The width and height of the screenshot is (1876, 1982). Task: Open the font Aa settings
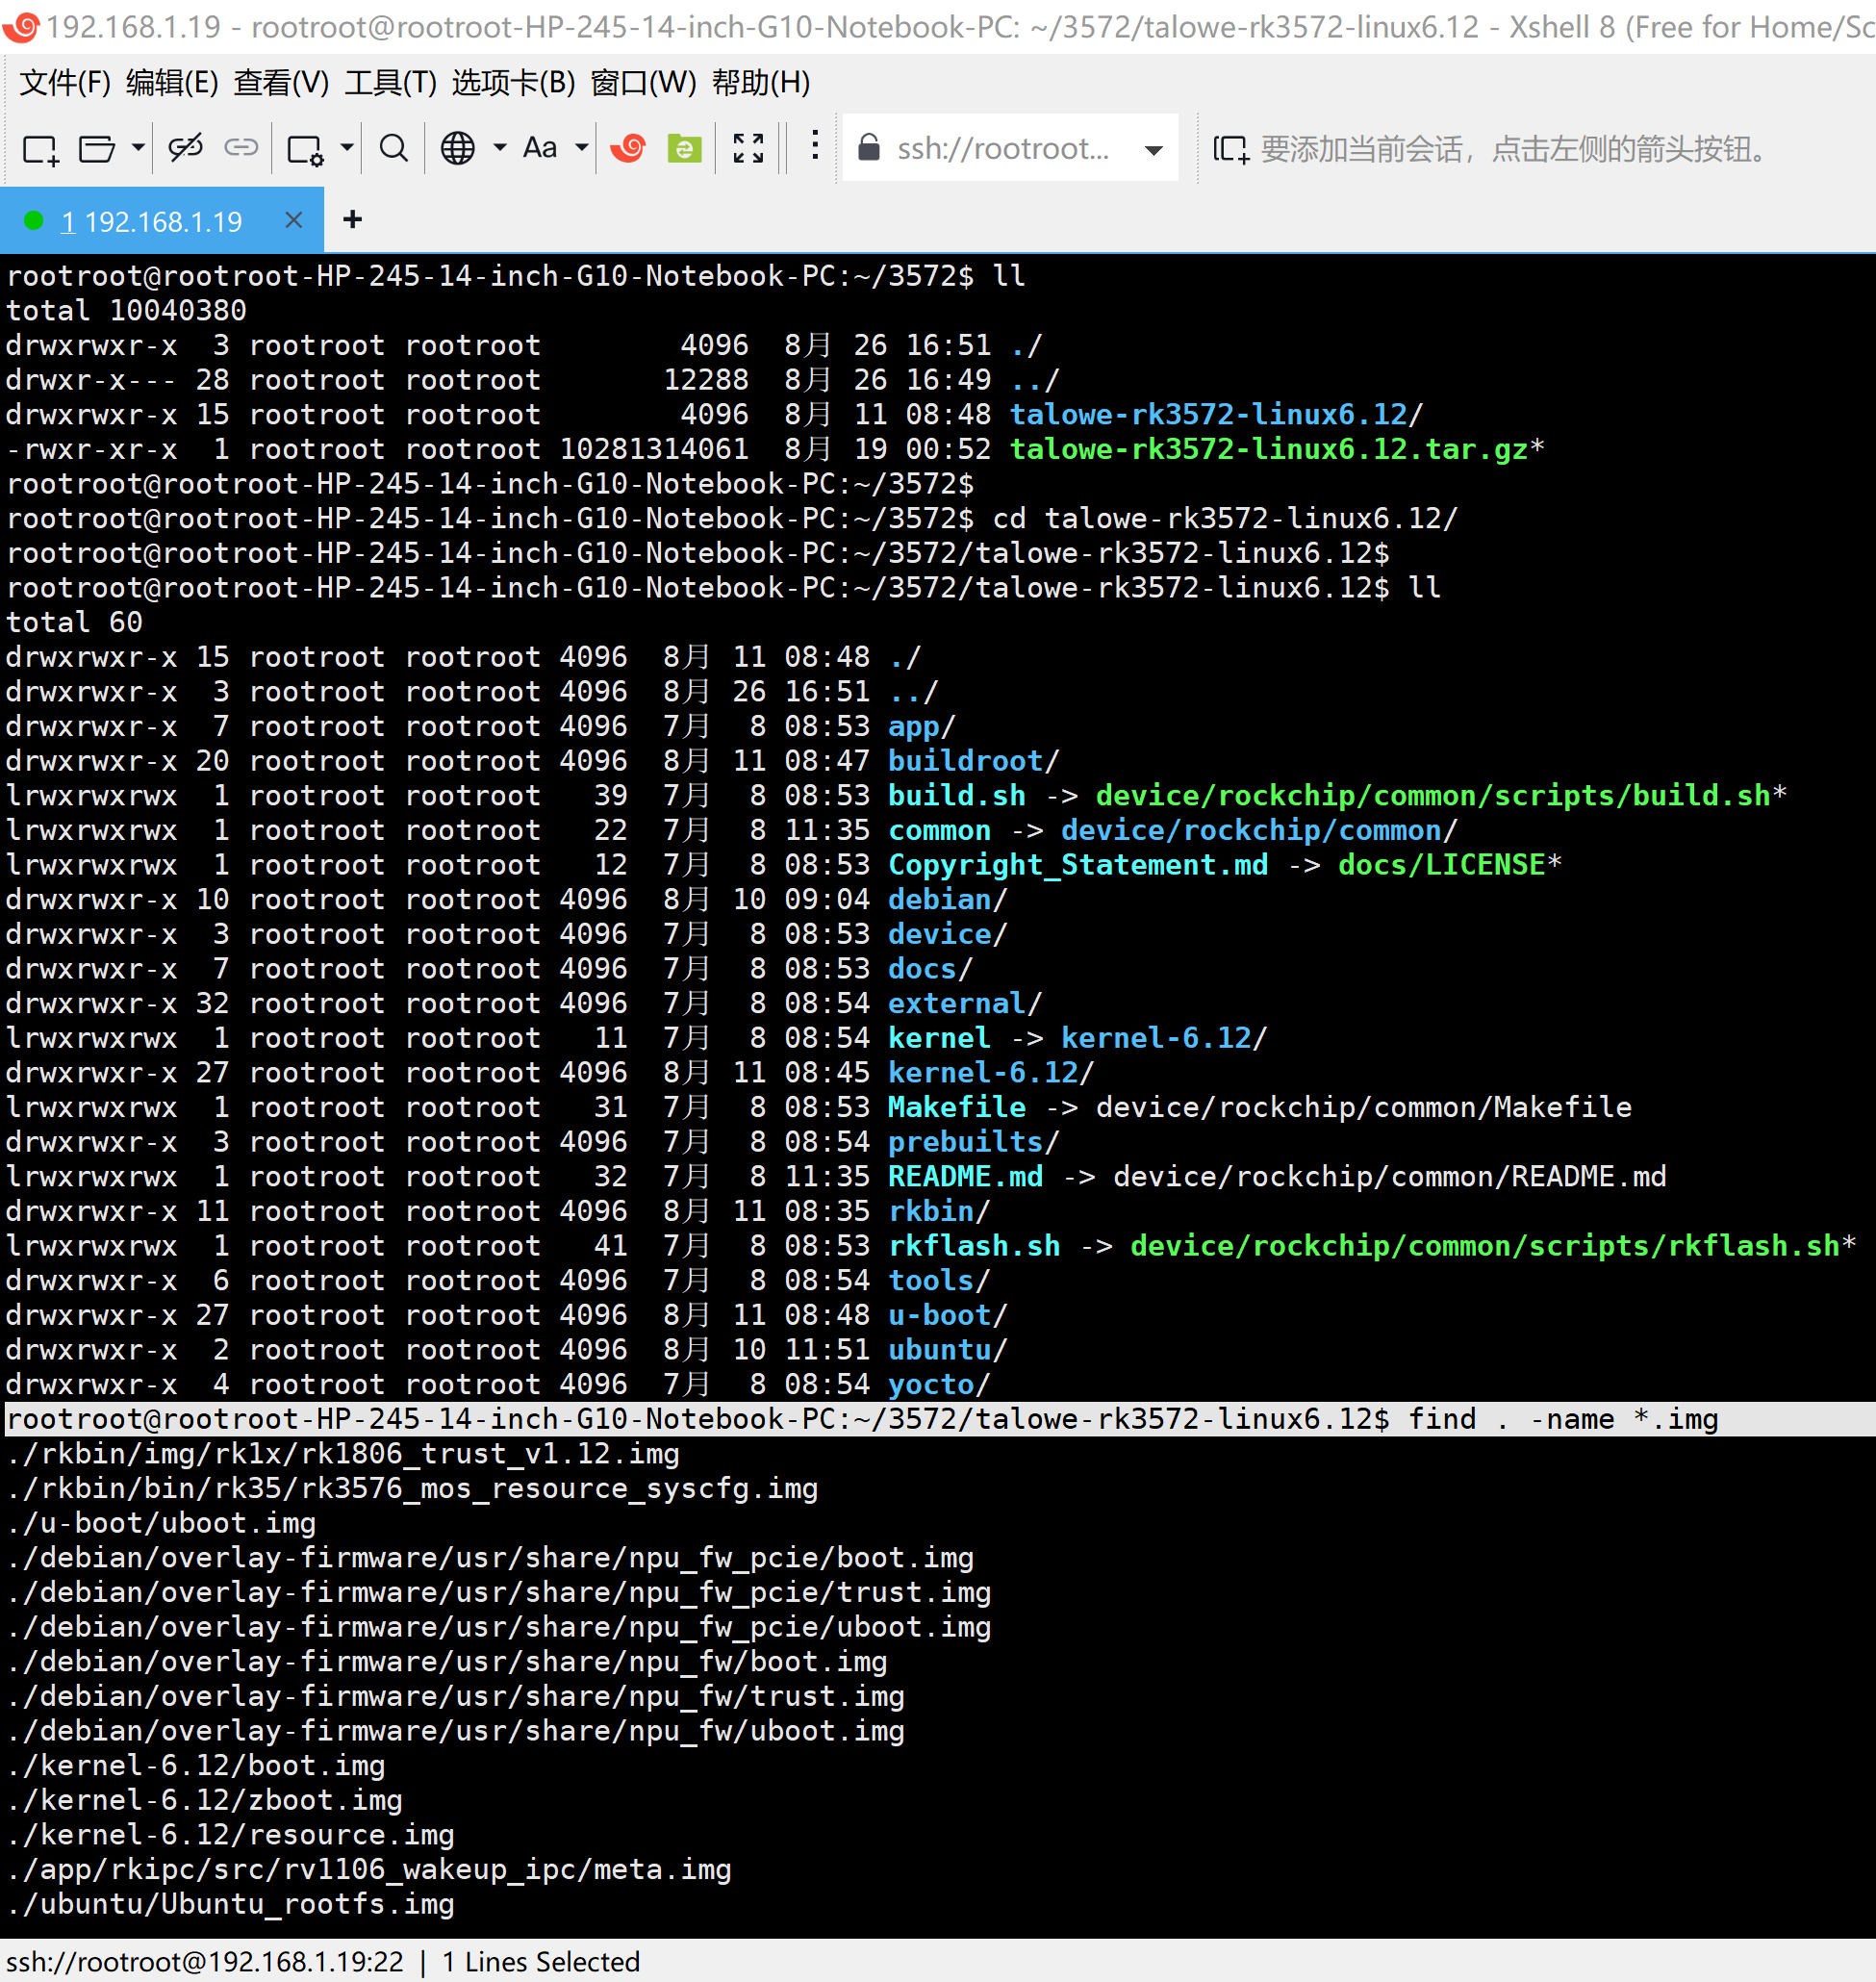pyautogui.click(x=540, y=148)
